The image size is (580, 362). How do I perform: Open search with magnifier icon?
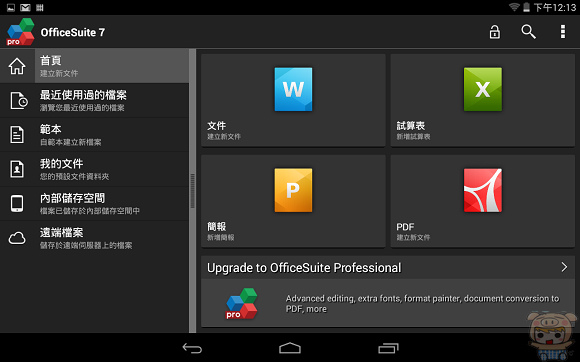(529, 32)
